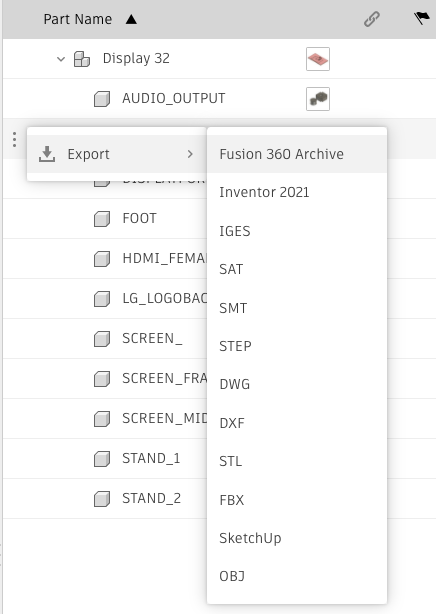Click the SCREEN_MID part cube icon
This screenshot has height=614, width=436.
(102, 419)
